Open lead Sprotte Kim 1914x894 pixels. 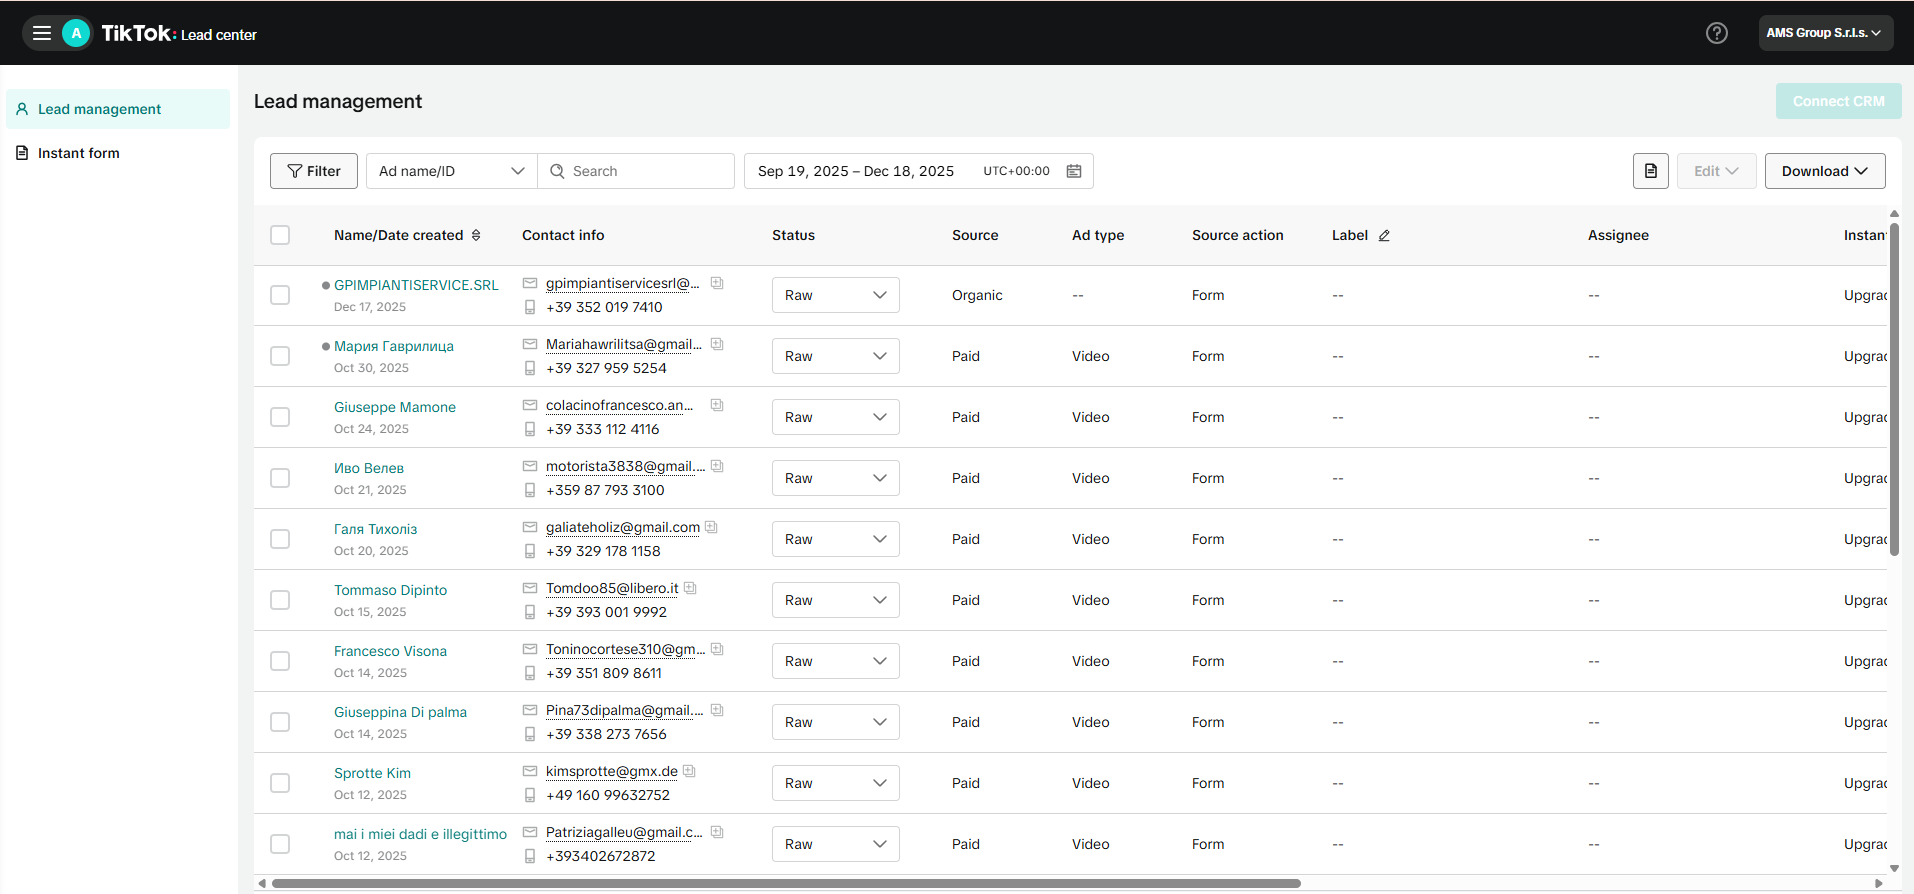[x=372, y=773]
